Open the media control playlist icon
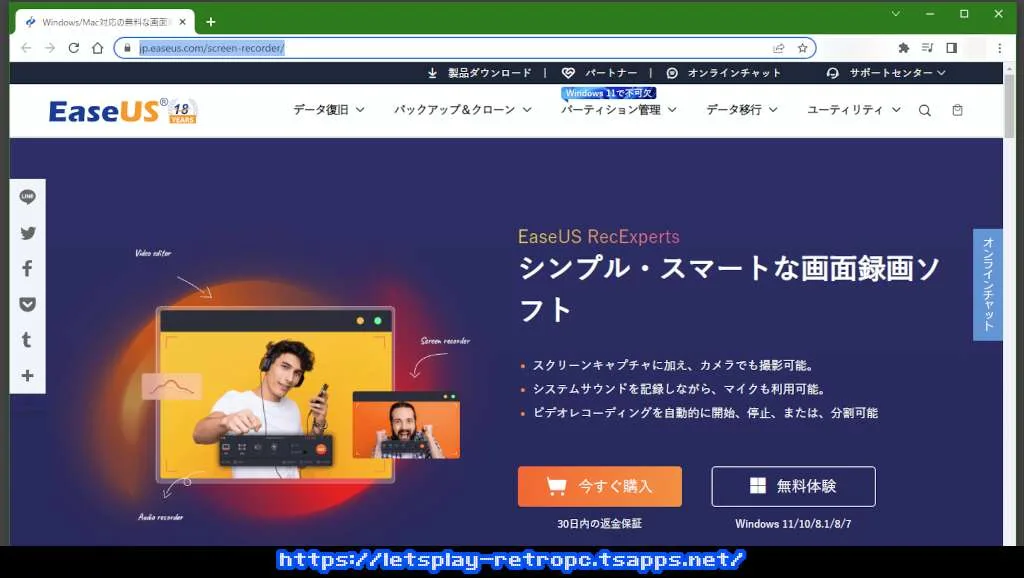 (927, 48)
